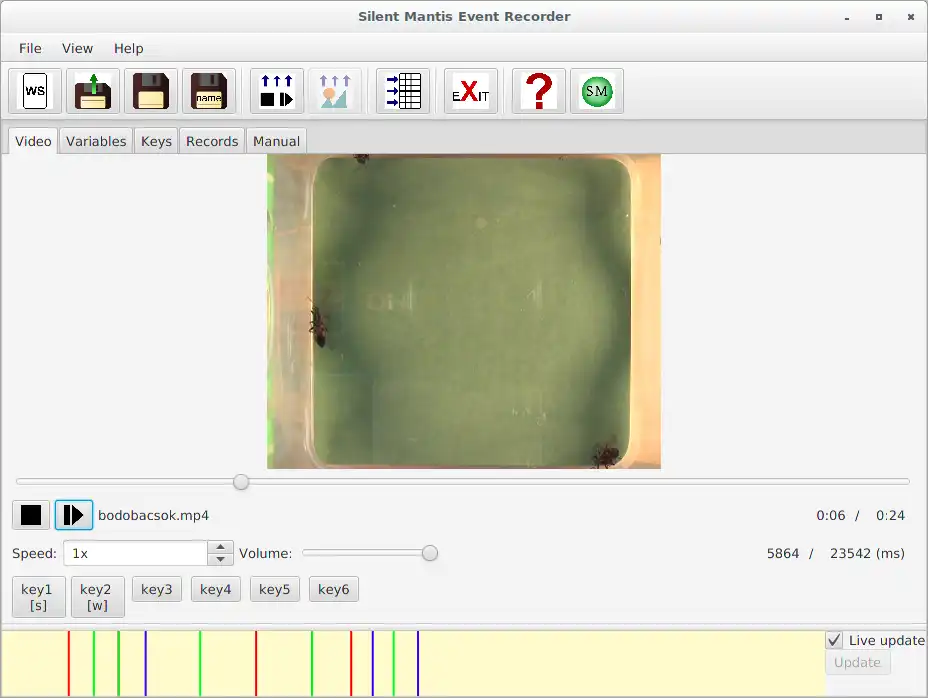Increase speed with the up stepper arrow
The image size is (928, 698).
point(220,547)
